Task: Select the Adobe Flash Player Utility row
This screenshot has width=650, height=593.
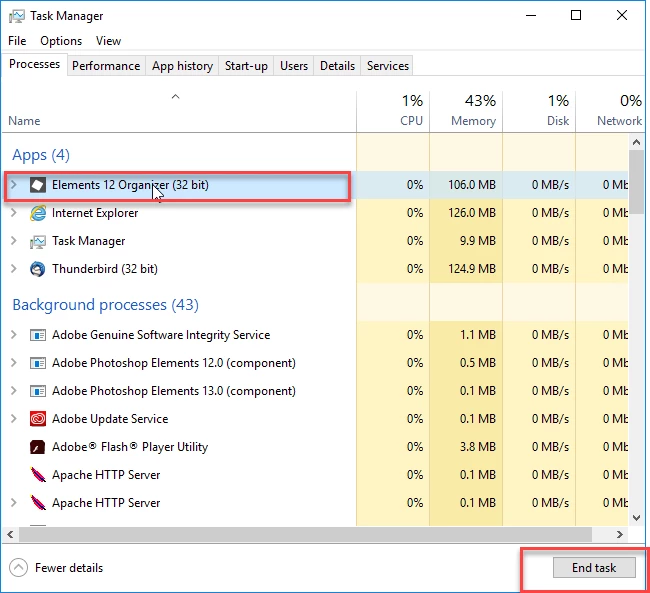Action: coord(315,447)
